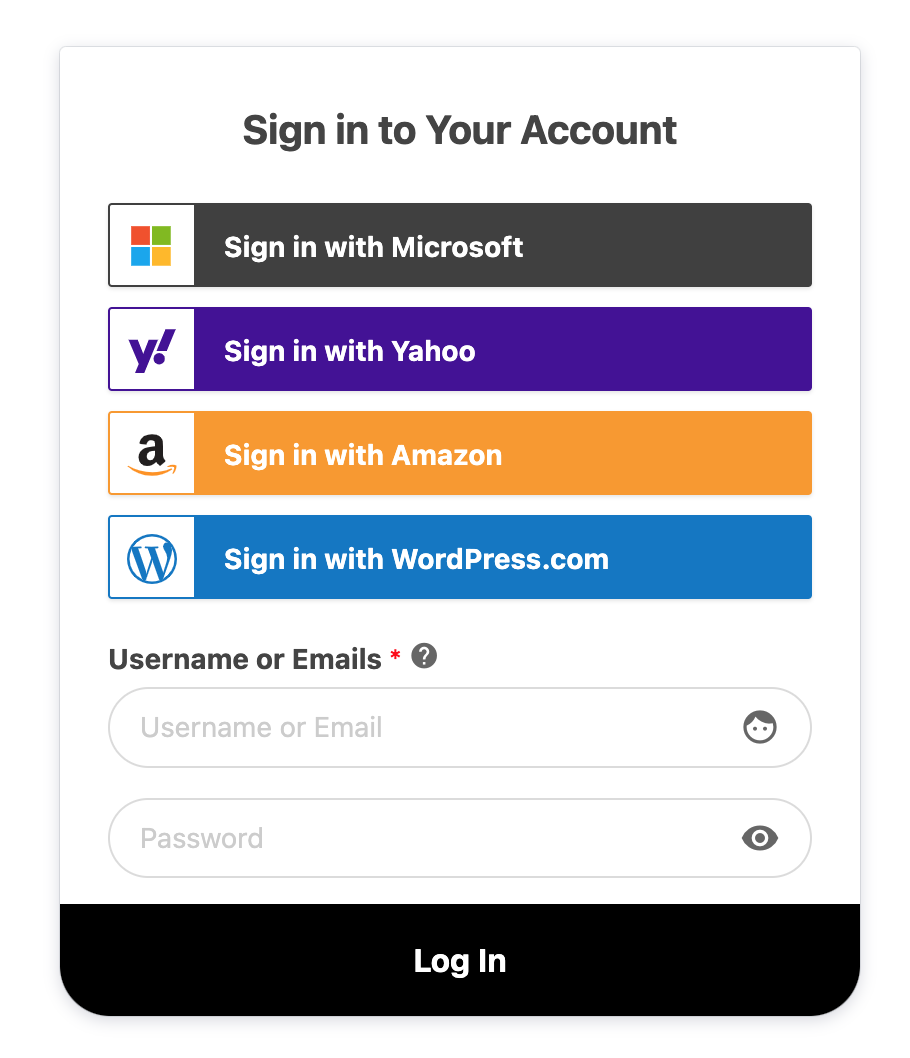Toggle password visibility with the eye icon
Viewport: 910px width, 1058px height.
[760, 838]
